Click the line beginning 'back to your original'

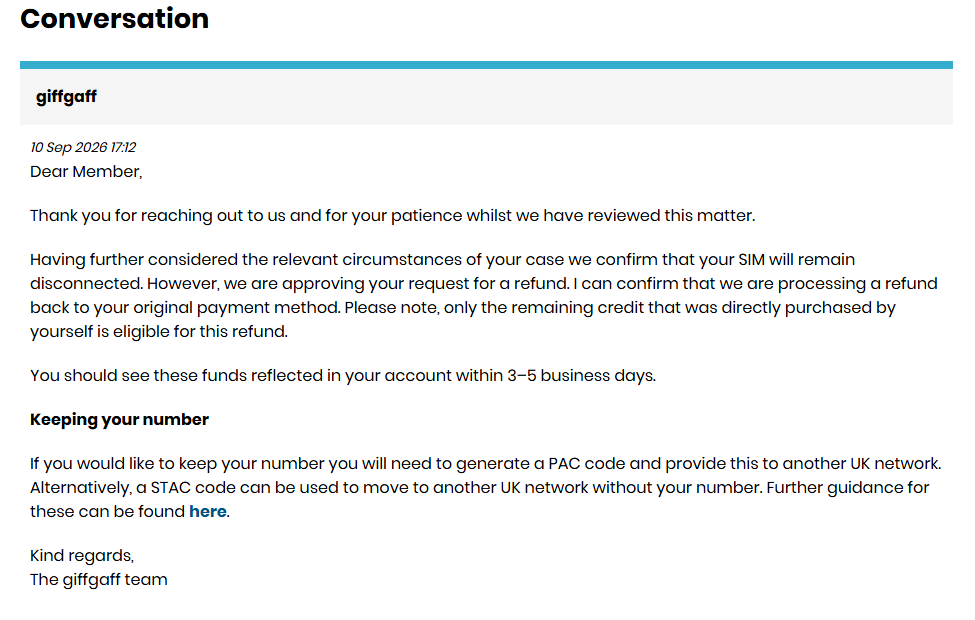[463, 308]
